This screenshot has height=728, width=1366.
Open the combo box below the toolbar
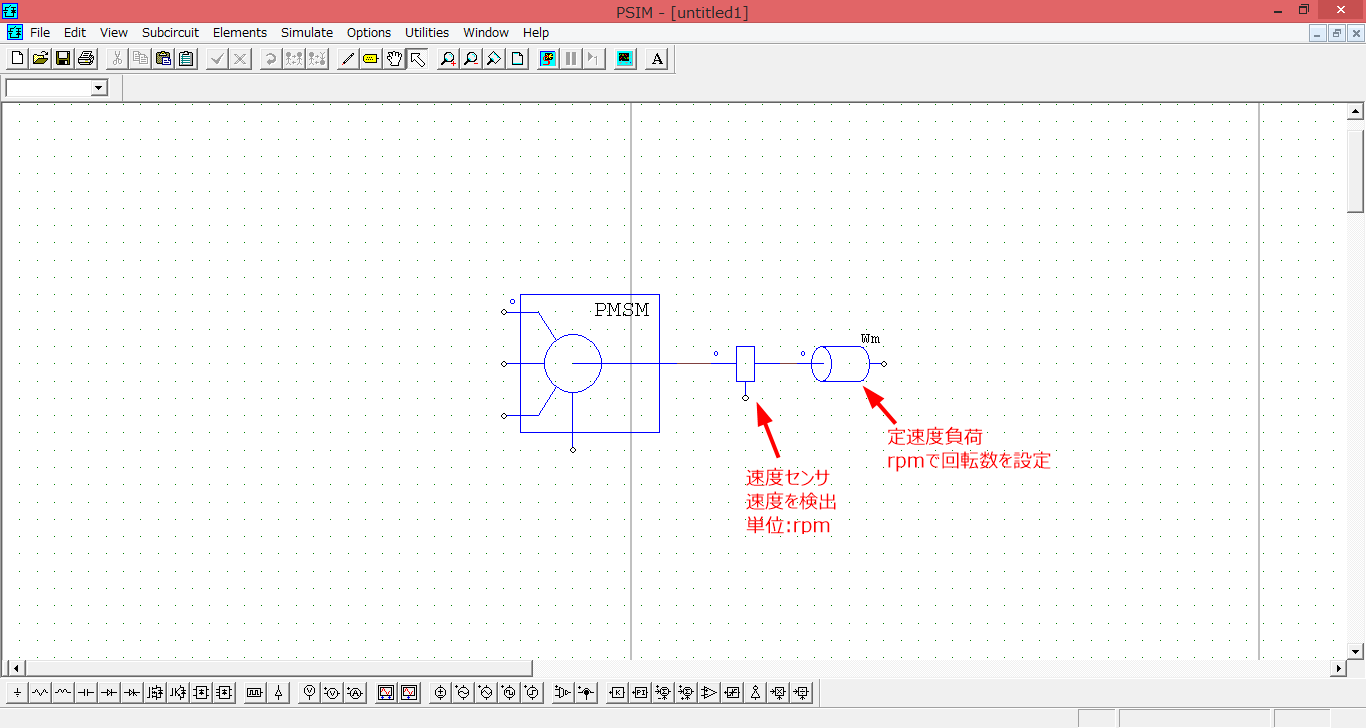98,87
